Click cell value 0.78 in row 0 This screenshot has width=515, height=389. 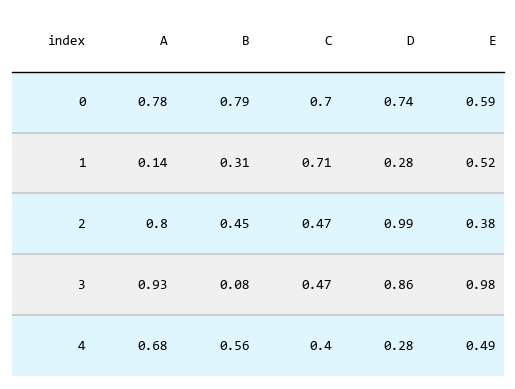[153, 102]
